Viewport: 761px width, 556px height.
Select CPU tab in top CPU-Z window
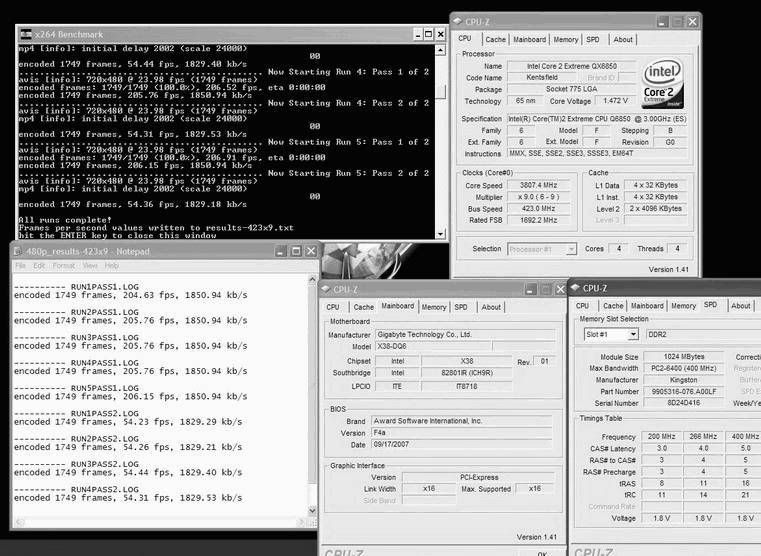[465, 38]
